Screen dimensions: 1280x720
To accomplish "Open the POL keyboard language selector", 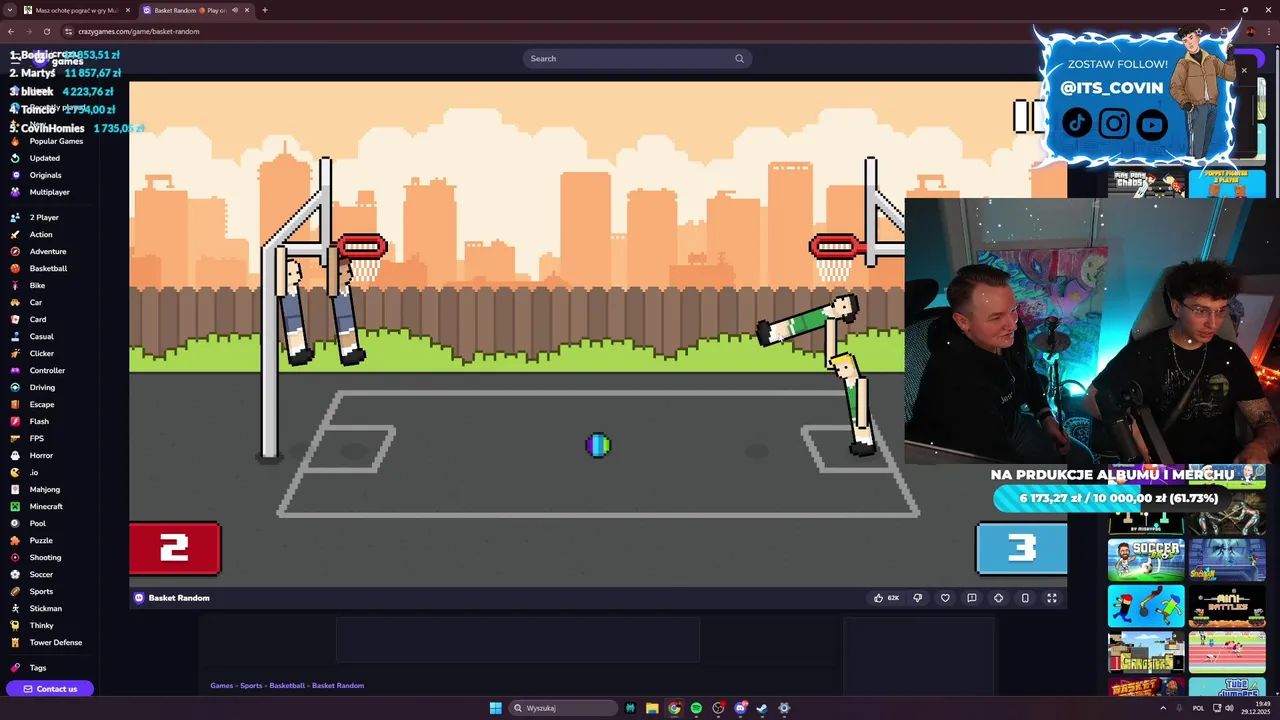I will point(1198,708).
